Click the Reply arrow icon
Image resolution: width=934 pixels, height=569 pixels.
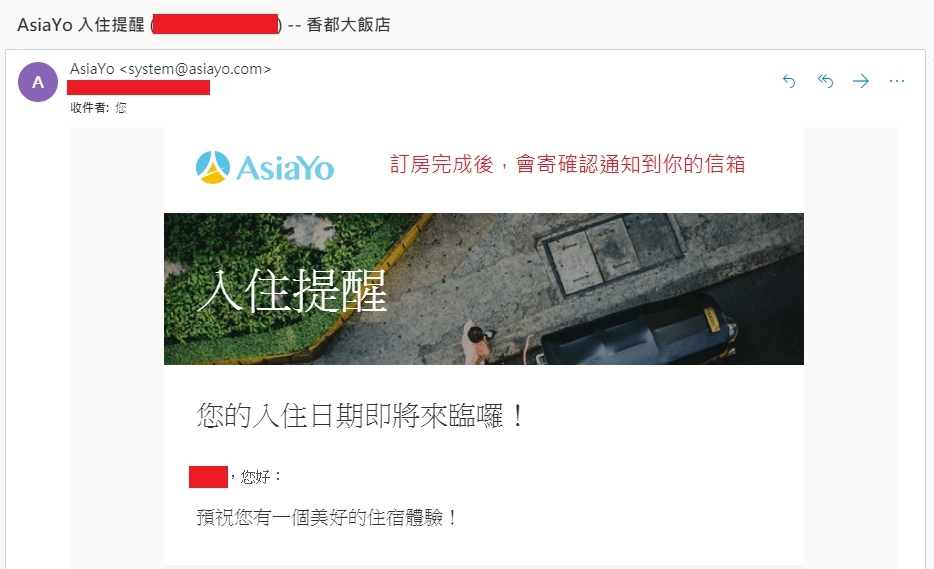[789, 81]
